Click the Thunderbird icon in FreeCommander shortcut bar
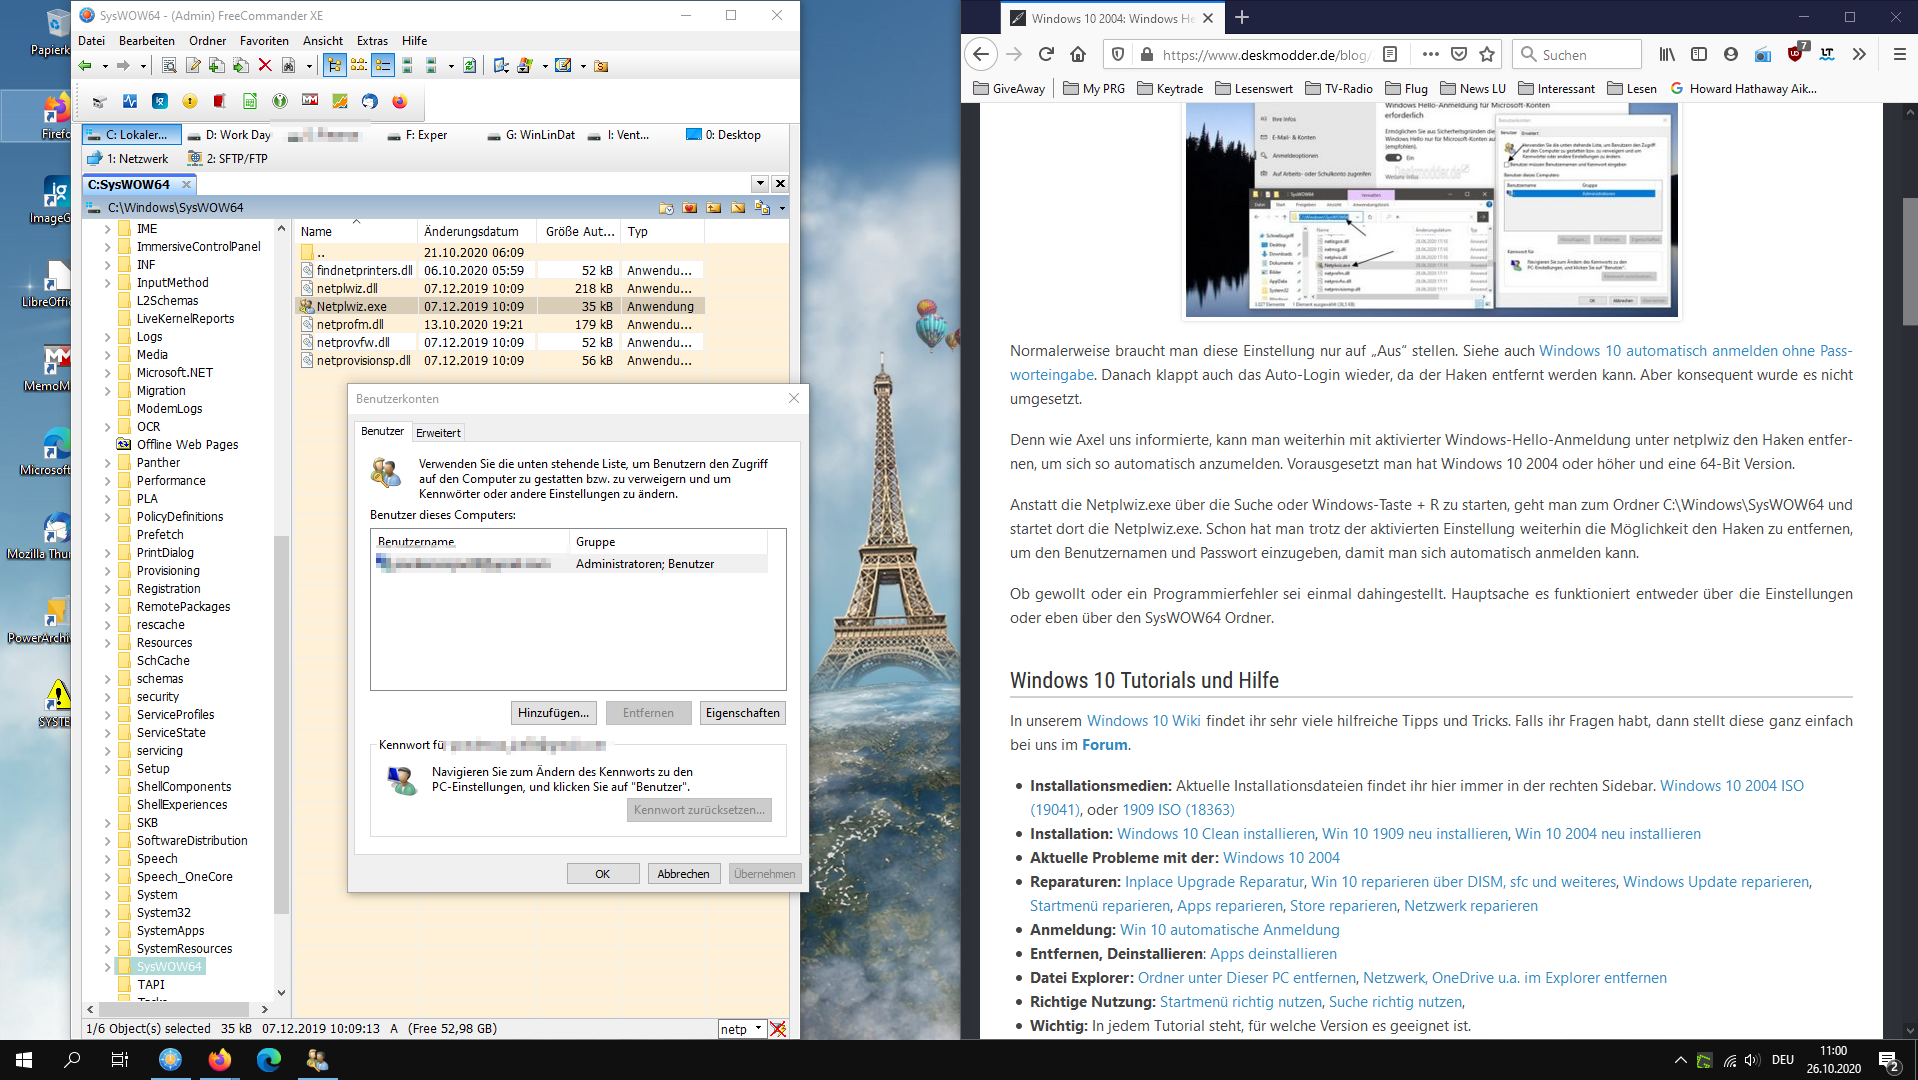1918x1080 pixels. 370,101
